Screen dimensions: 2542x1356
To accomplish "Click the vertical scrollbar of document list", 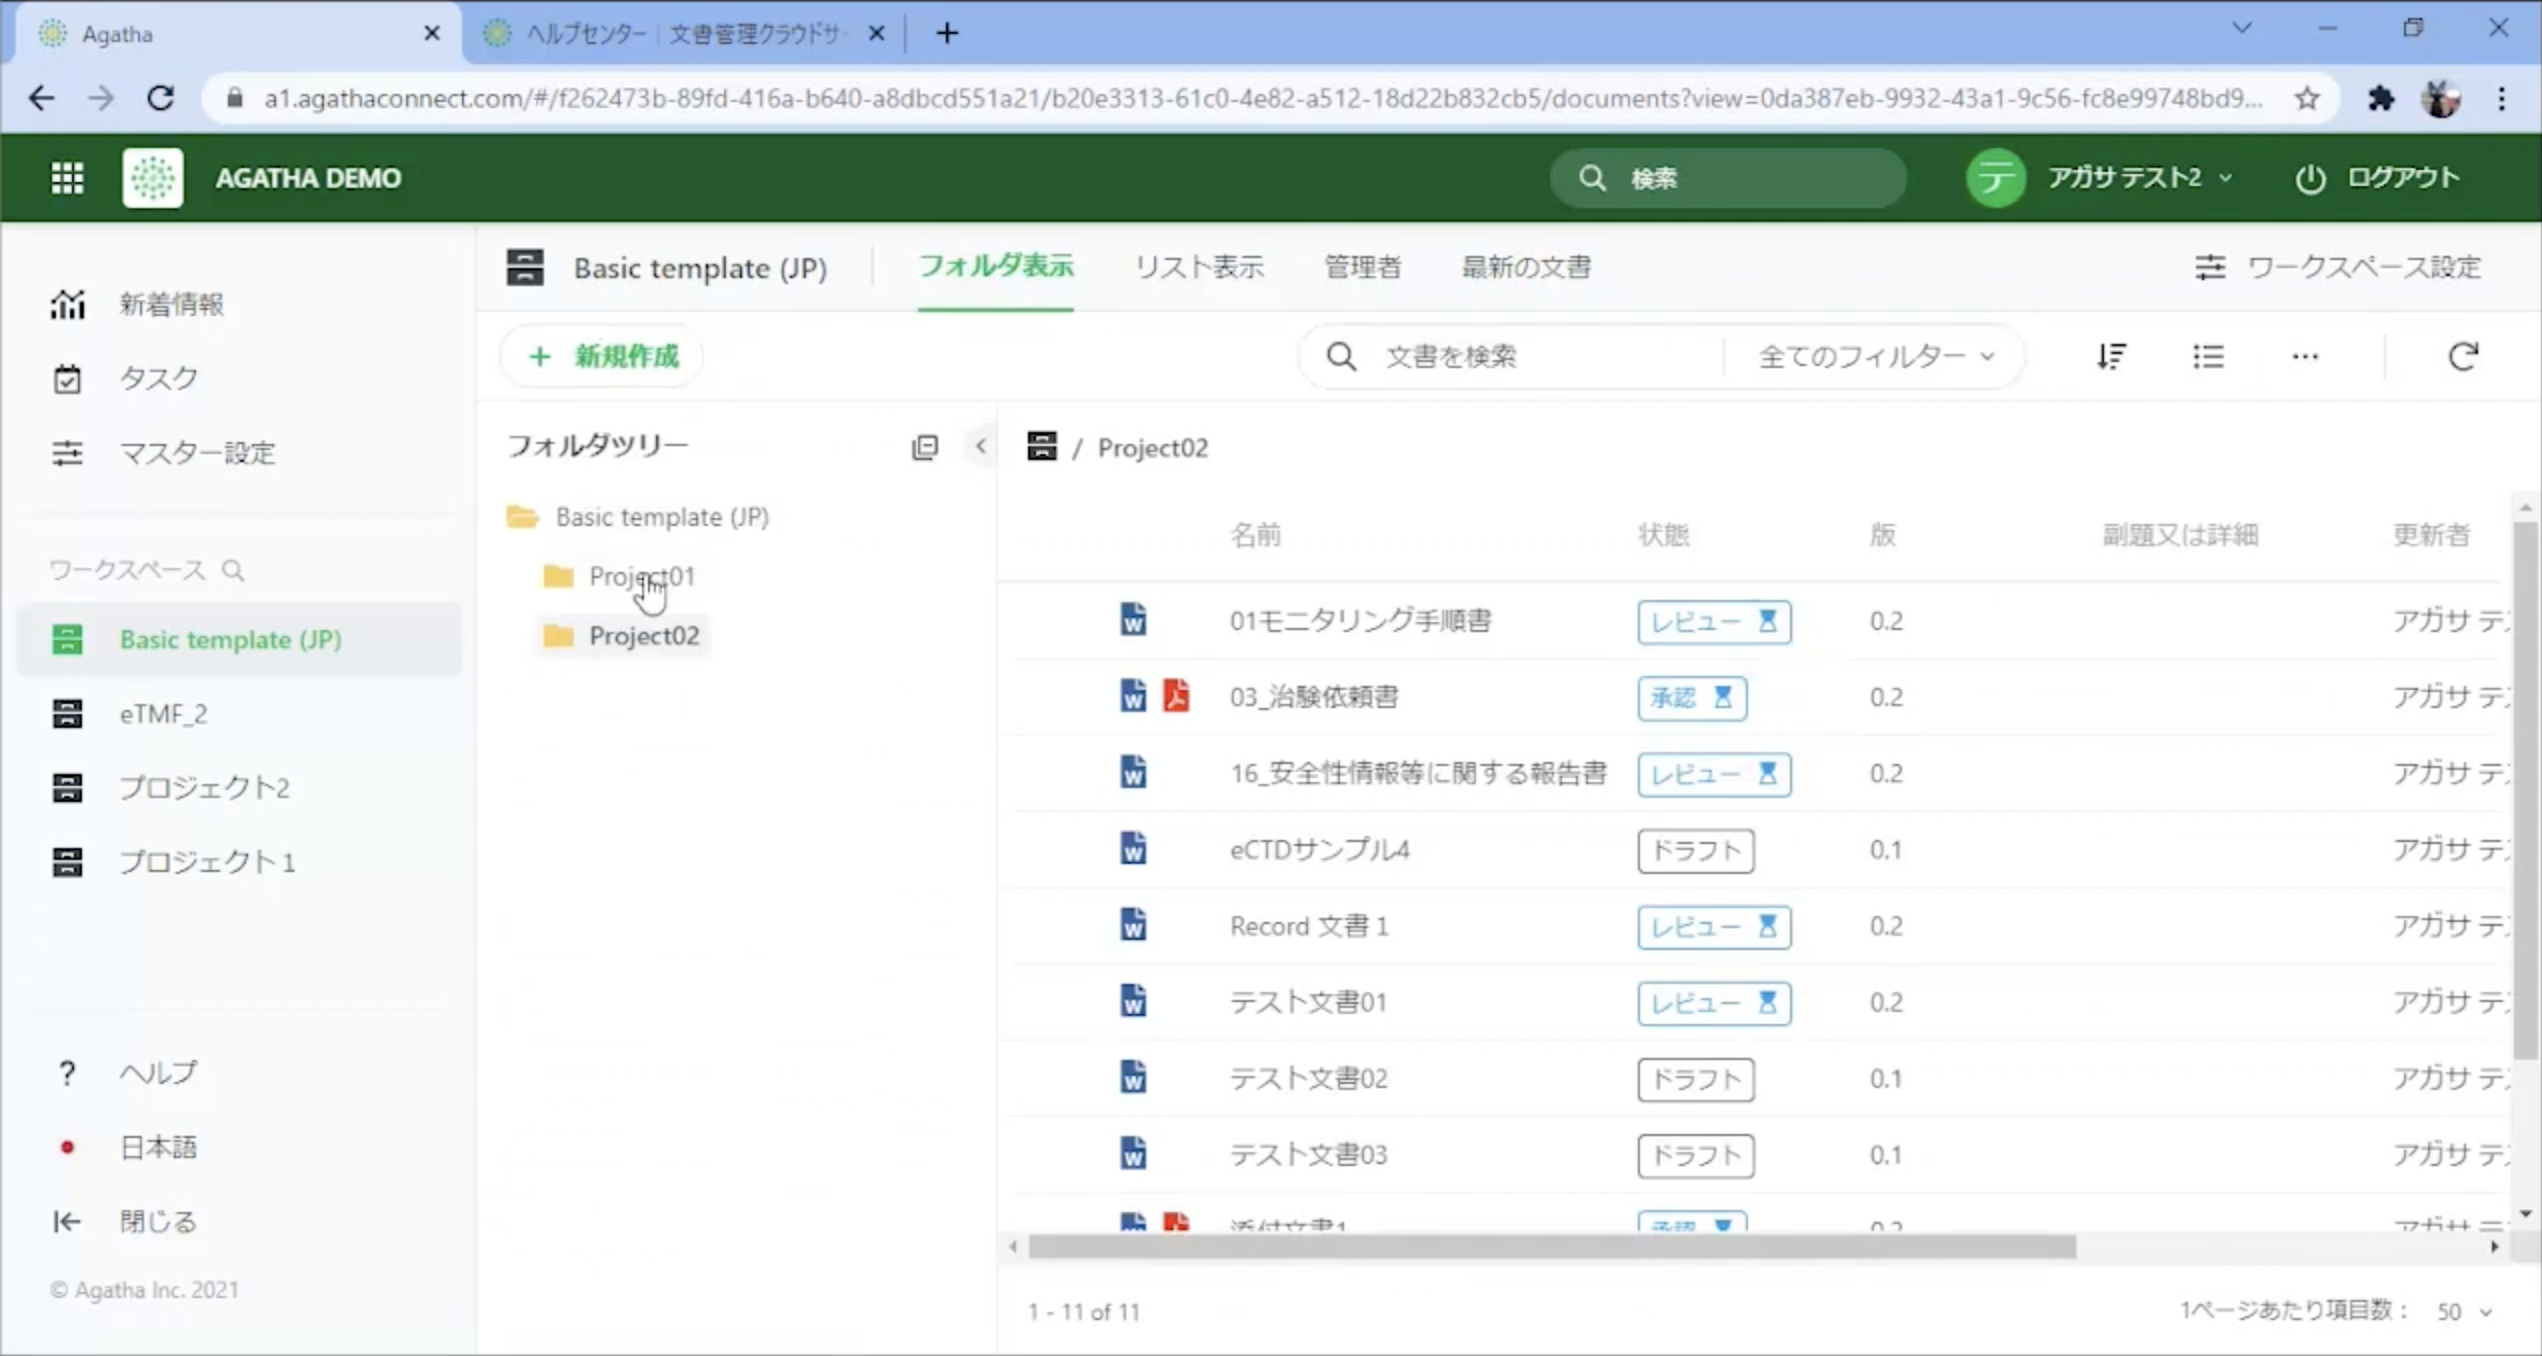I will 2526,790.
